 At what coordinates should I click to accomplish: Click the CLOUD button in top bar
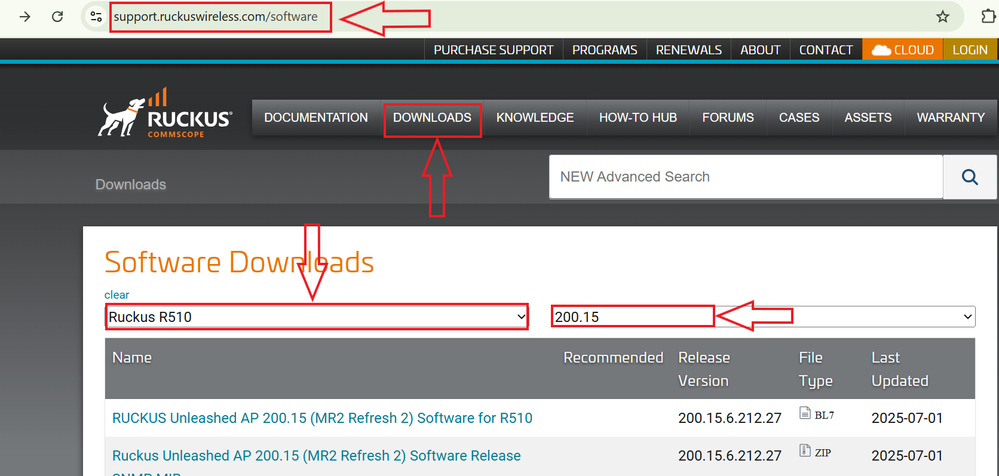(903, 50)
